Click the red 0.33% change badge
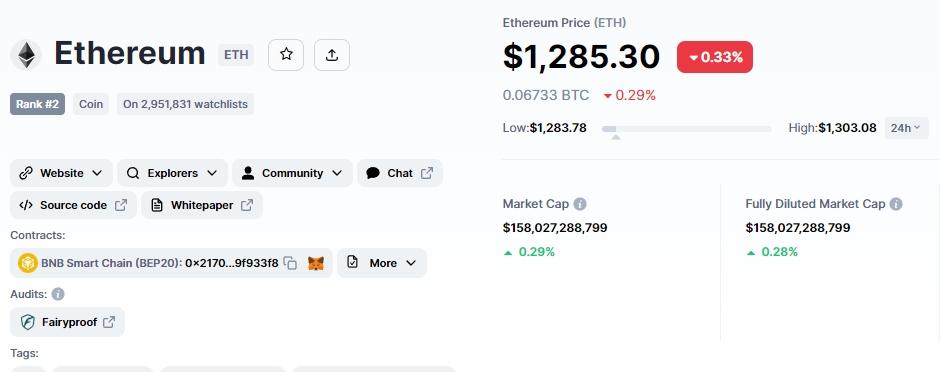 [715, 58]
